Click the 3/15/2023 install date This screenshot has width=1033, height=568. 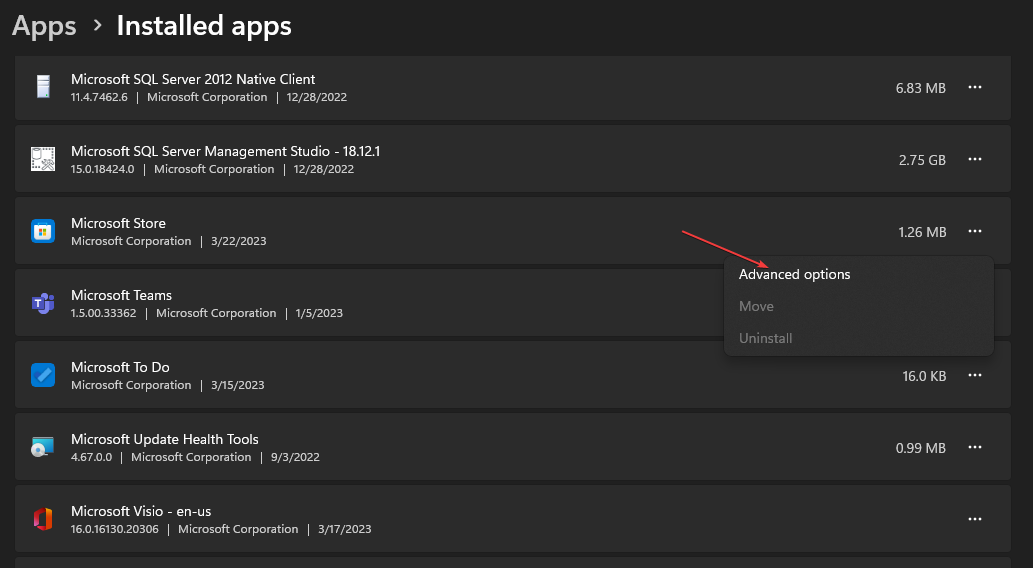[237, 385]
